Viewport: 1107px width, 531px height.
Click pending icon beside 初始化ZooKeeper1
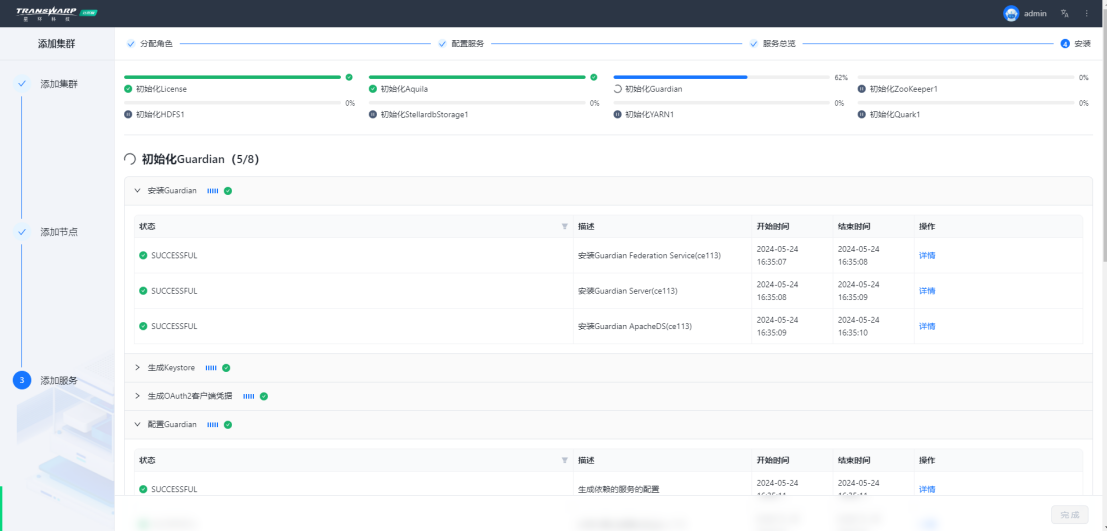862,89
